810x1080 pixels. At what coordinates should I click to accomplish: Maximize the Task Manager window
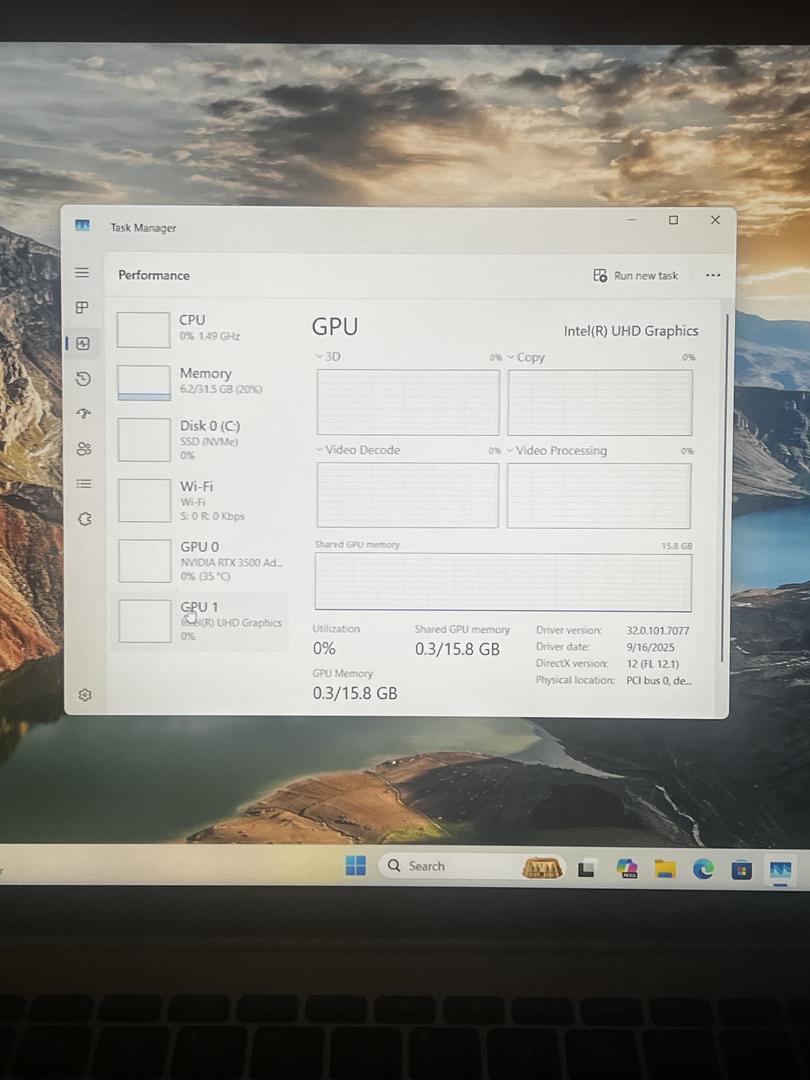pyautogui.click(x=673, y=220)
